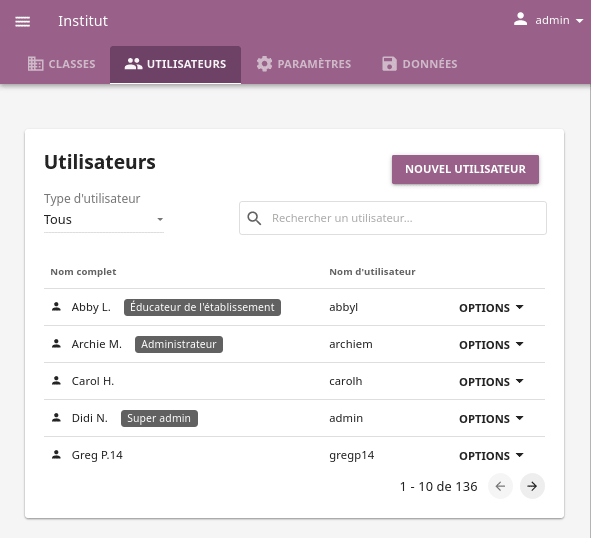This screenshot has width=591, height=538.
Task: Click the name Archie M.
Action: click(96, 344)
